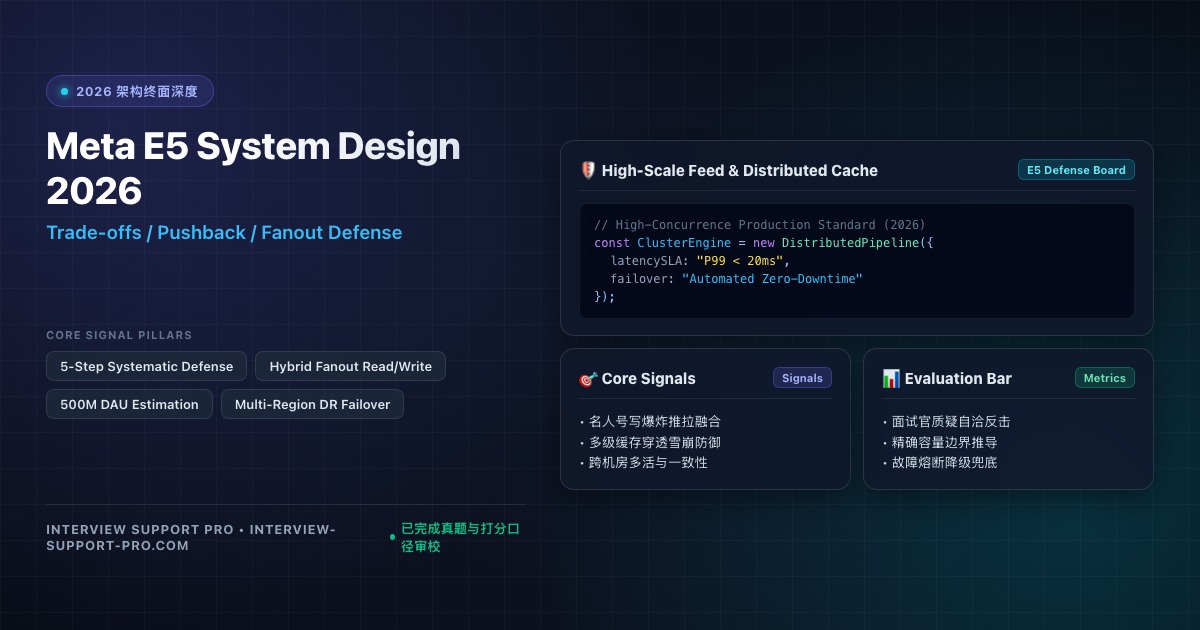Select the E5 Defense Board badge

[x=1076, y=170]
